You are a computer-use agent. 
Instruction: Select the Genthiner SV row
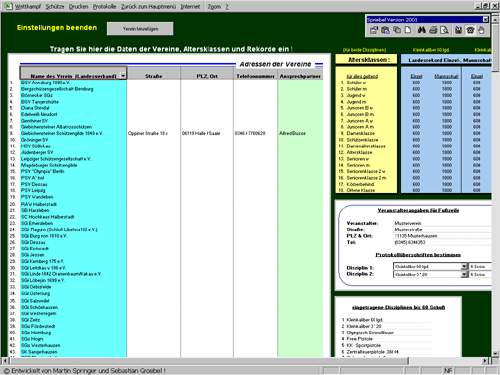point(73,121)
